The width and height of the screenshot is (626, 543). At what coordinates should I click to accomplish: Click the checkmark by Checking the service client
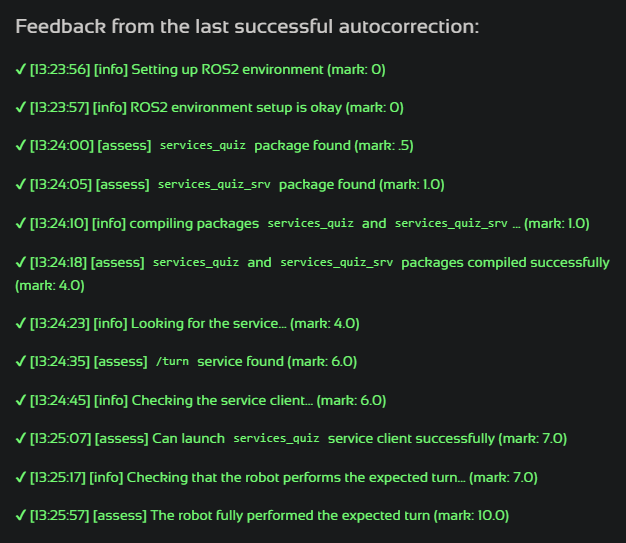tap(21, 400)
